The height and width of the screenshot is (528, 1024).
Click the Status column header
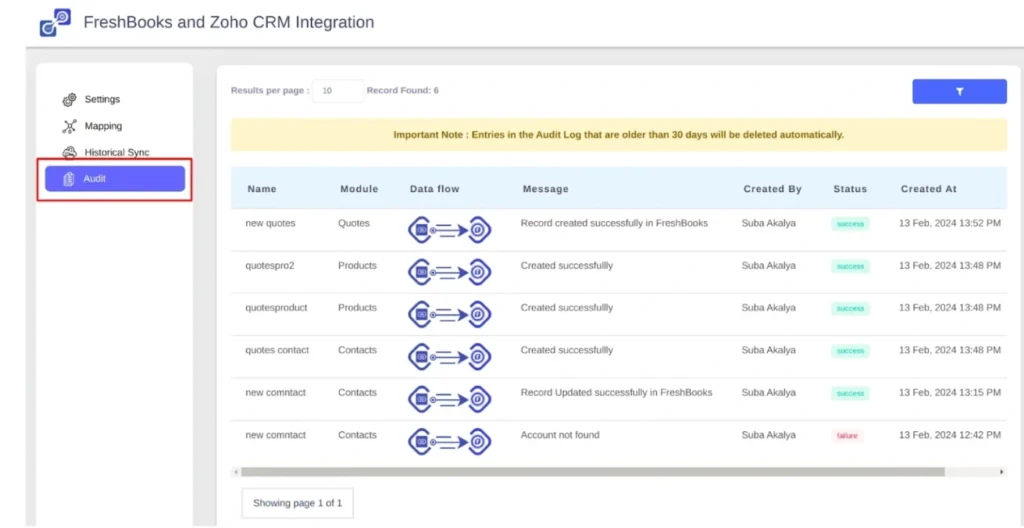click(x=850, y=189)
